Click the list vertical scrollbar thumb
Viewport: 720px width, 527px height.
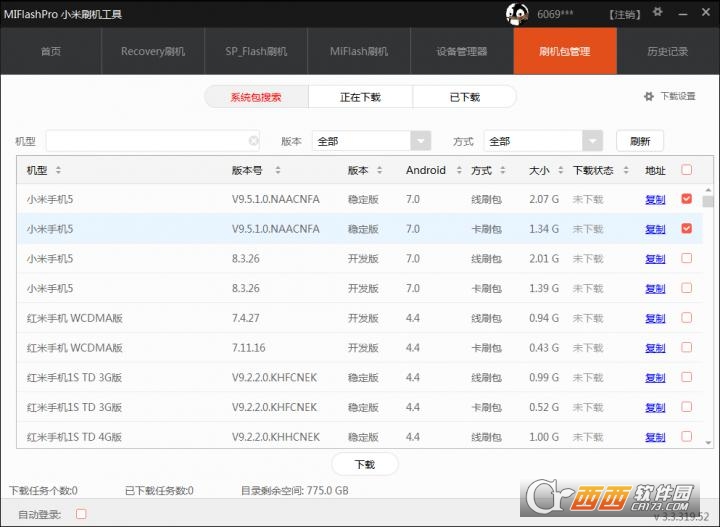tap(708, 202)
